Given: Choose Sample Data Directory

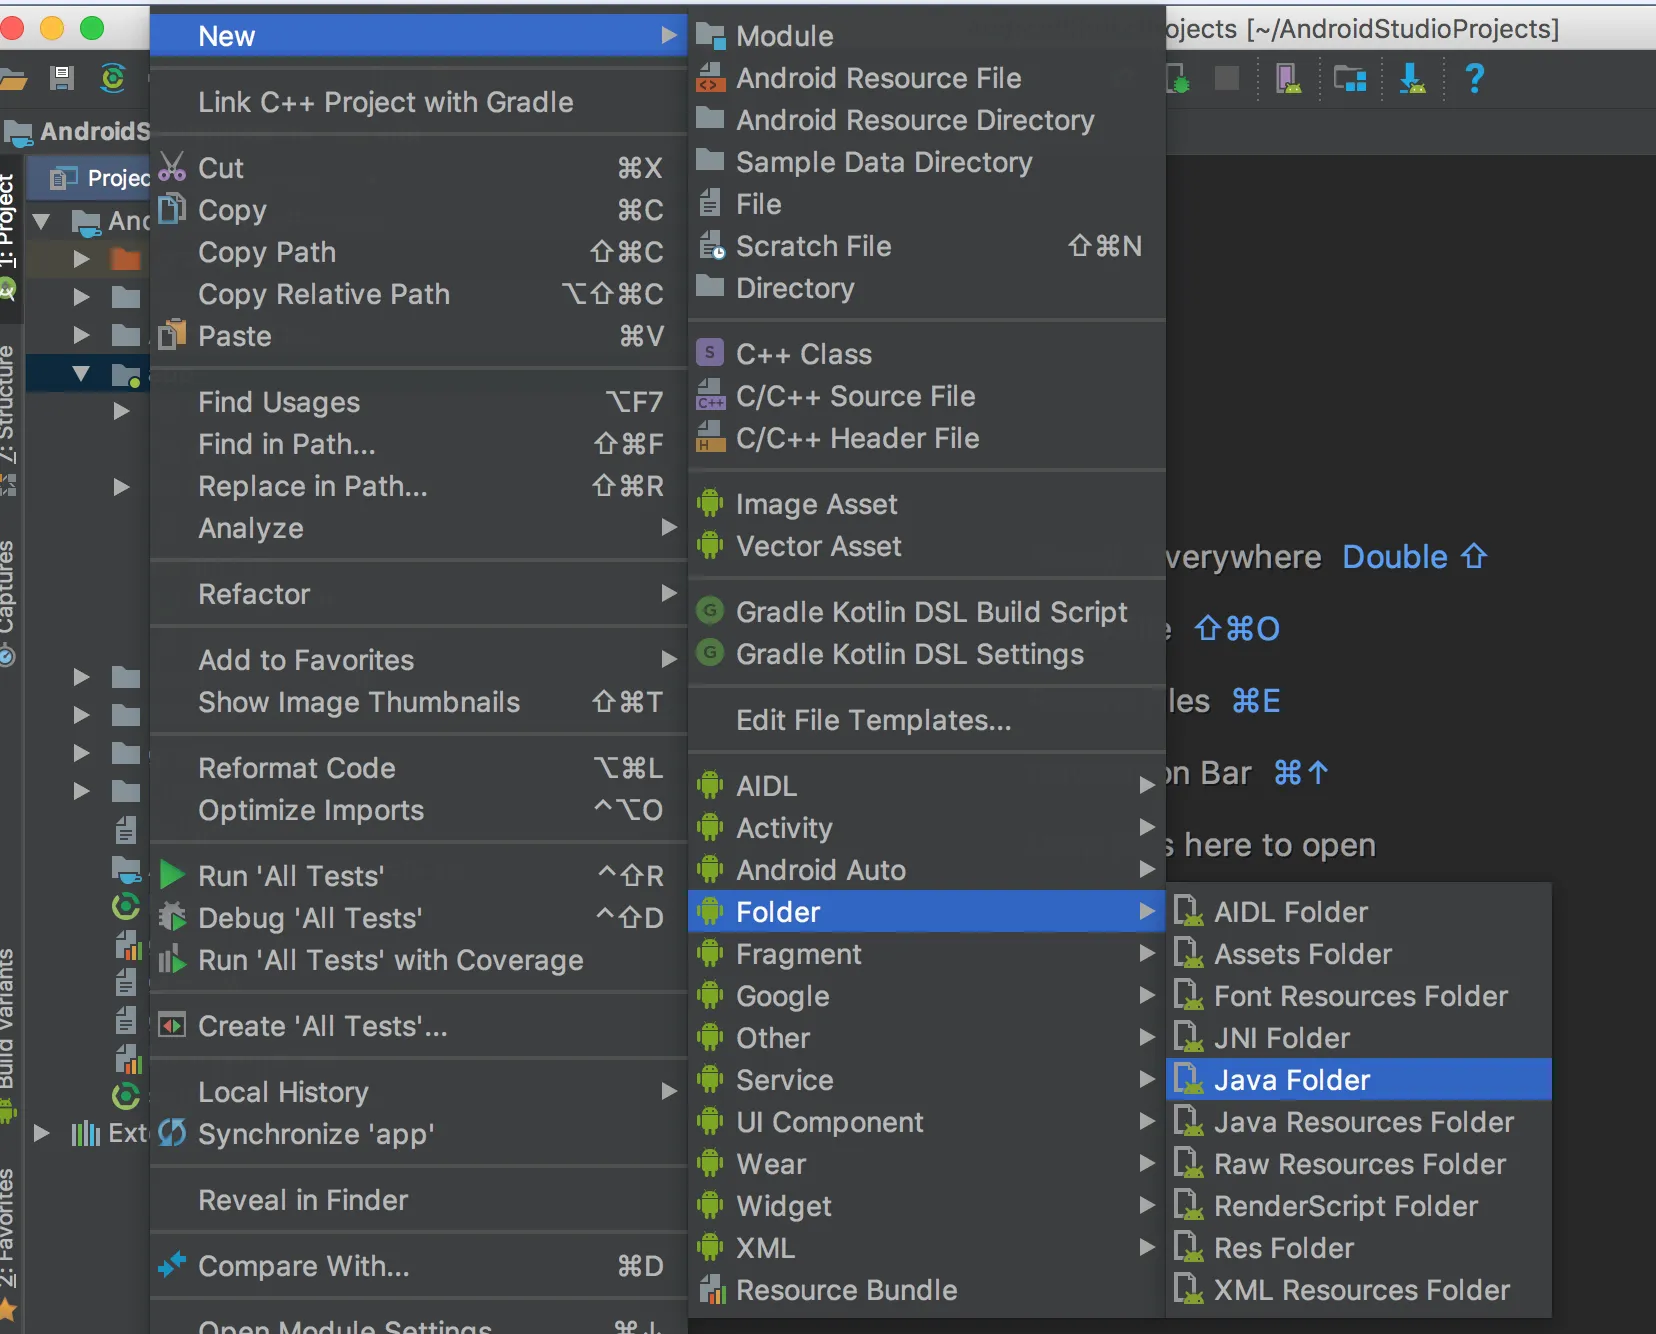Looking at the screenshot, I should pos(927,162).
